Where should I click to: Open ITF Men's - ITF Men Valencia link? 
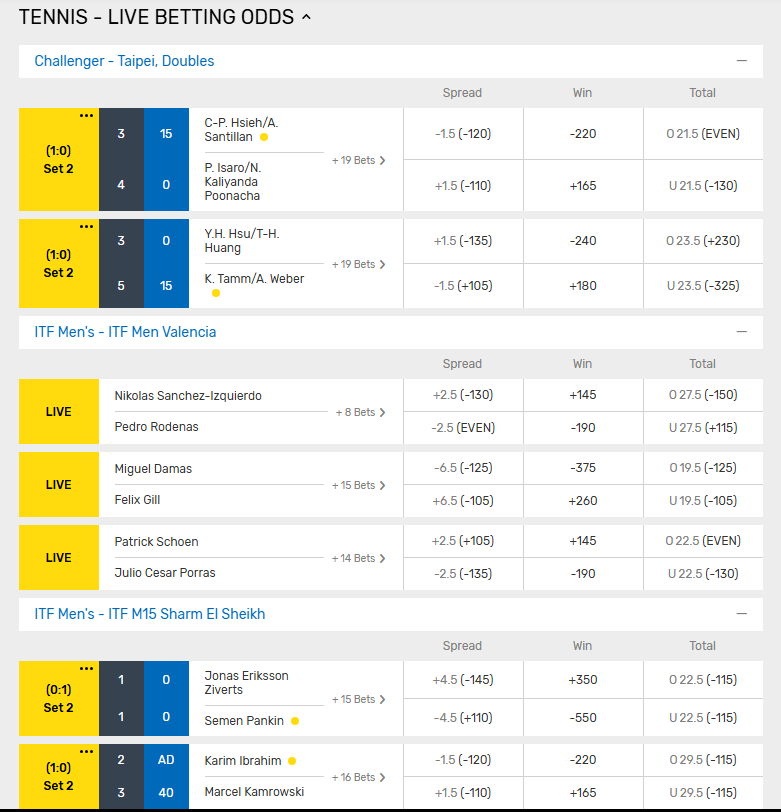(x=125, y=332)
